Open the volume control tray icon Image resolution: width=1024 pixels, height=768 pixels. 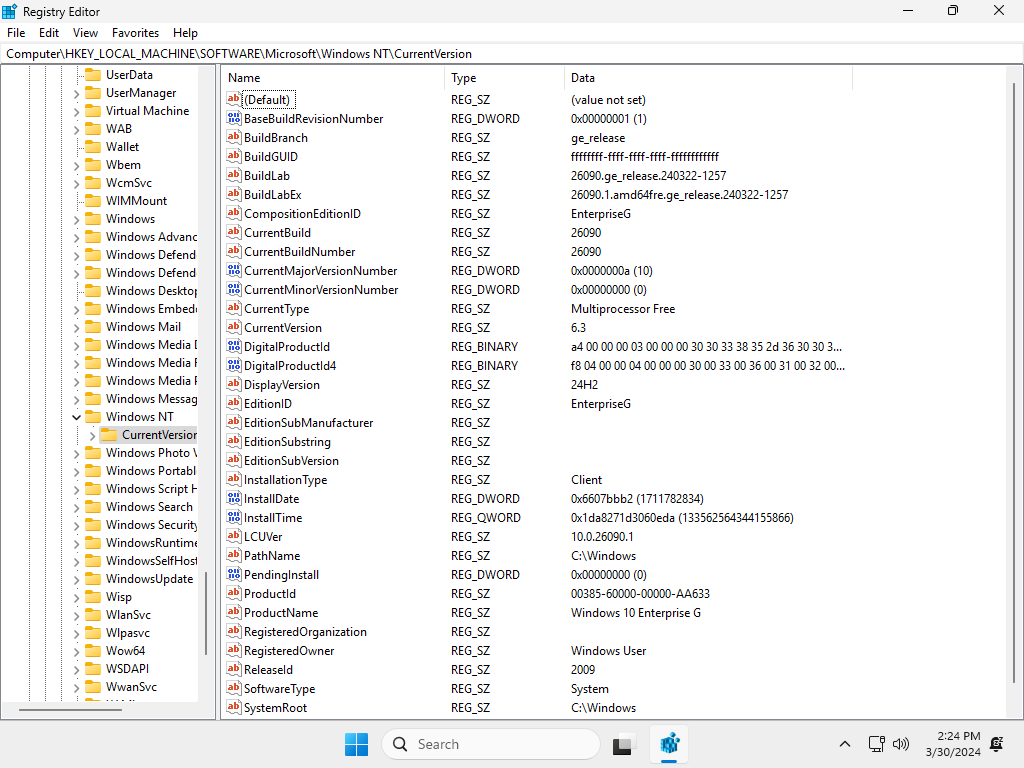901,744
